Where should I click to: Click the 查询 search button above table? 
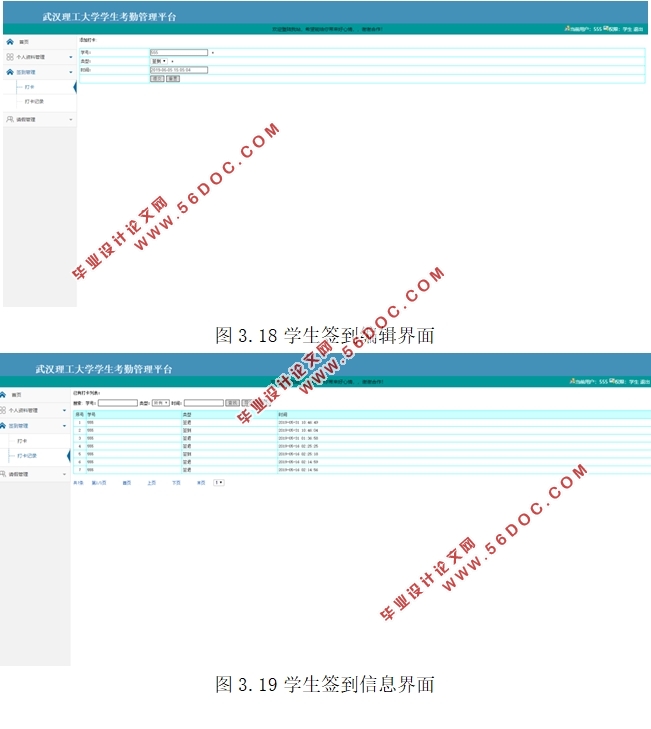pos(232,403)
